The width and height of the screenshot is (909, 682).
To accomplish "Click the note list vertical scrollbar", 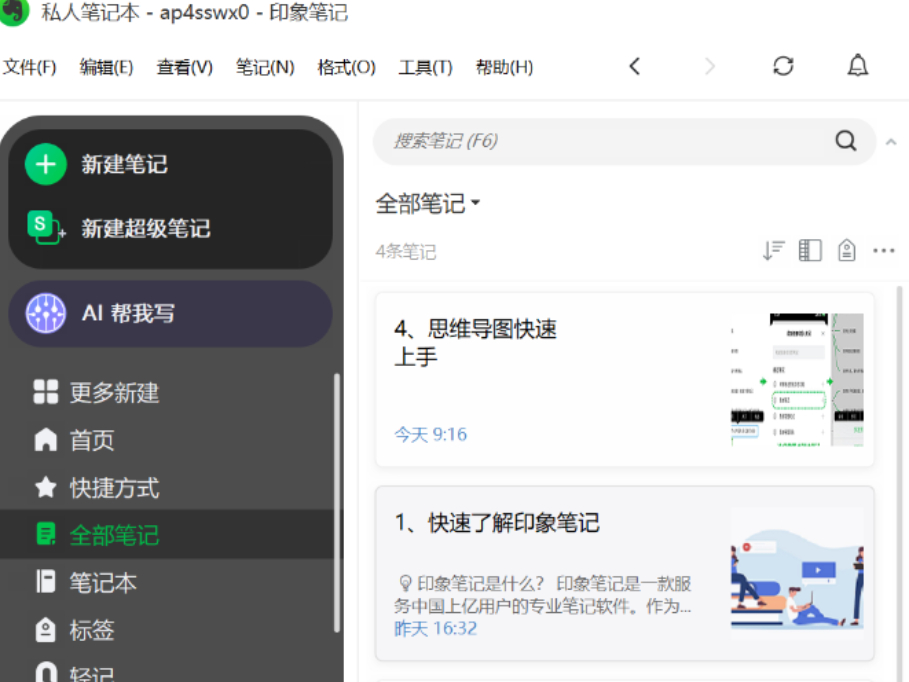I will 900,484.
